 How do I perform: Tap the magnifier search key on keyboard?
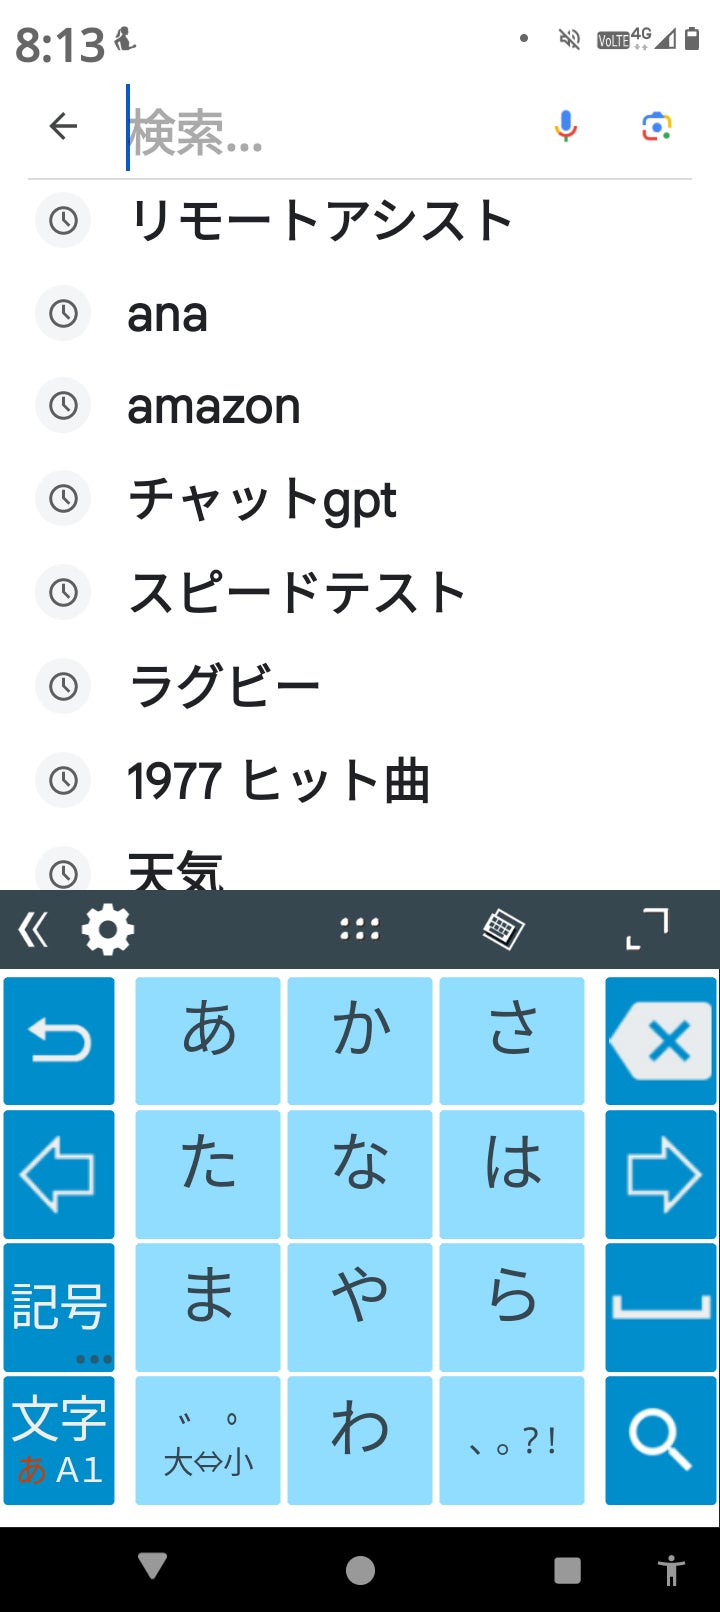661,1440
